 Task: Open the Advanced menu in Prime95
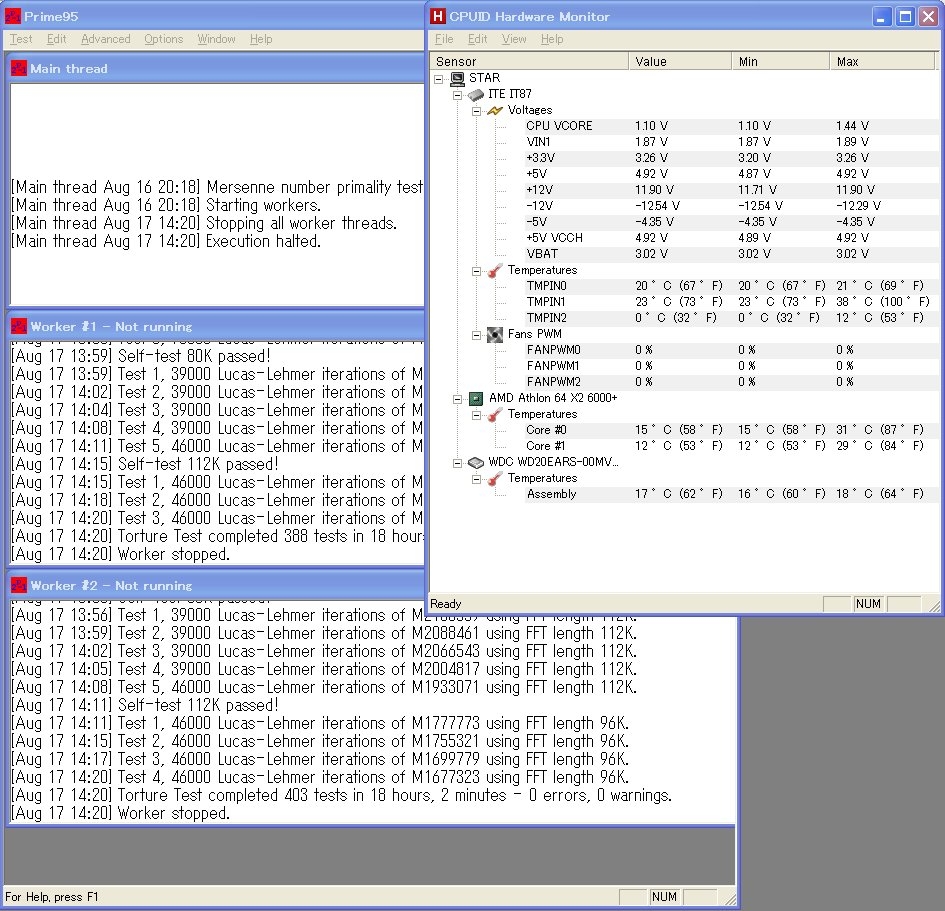coord(106,39)
